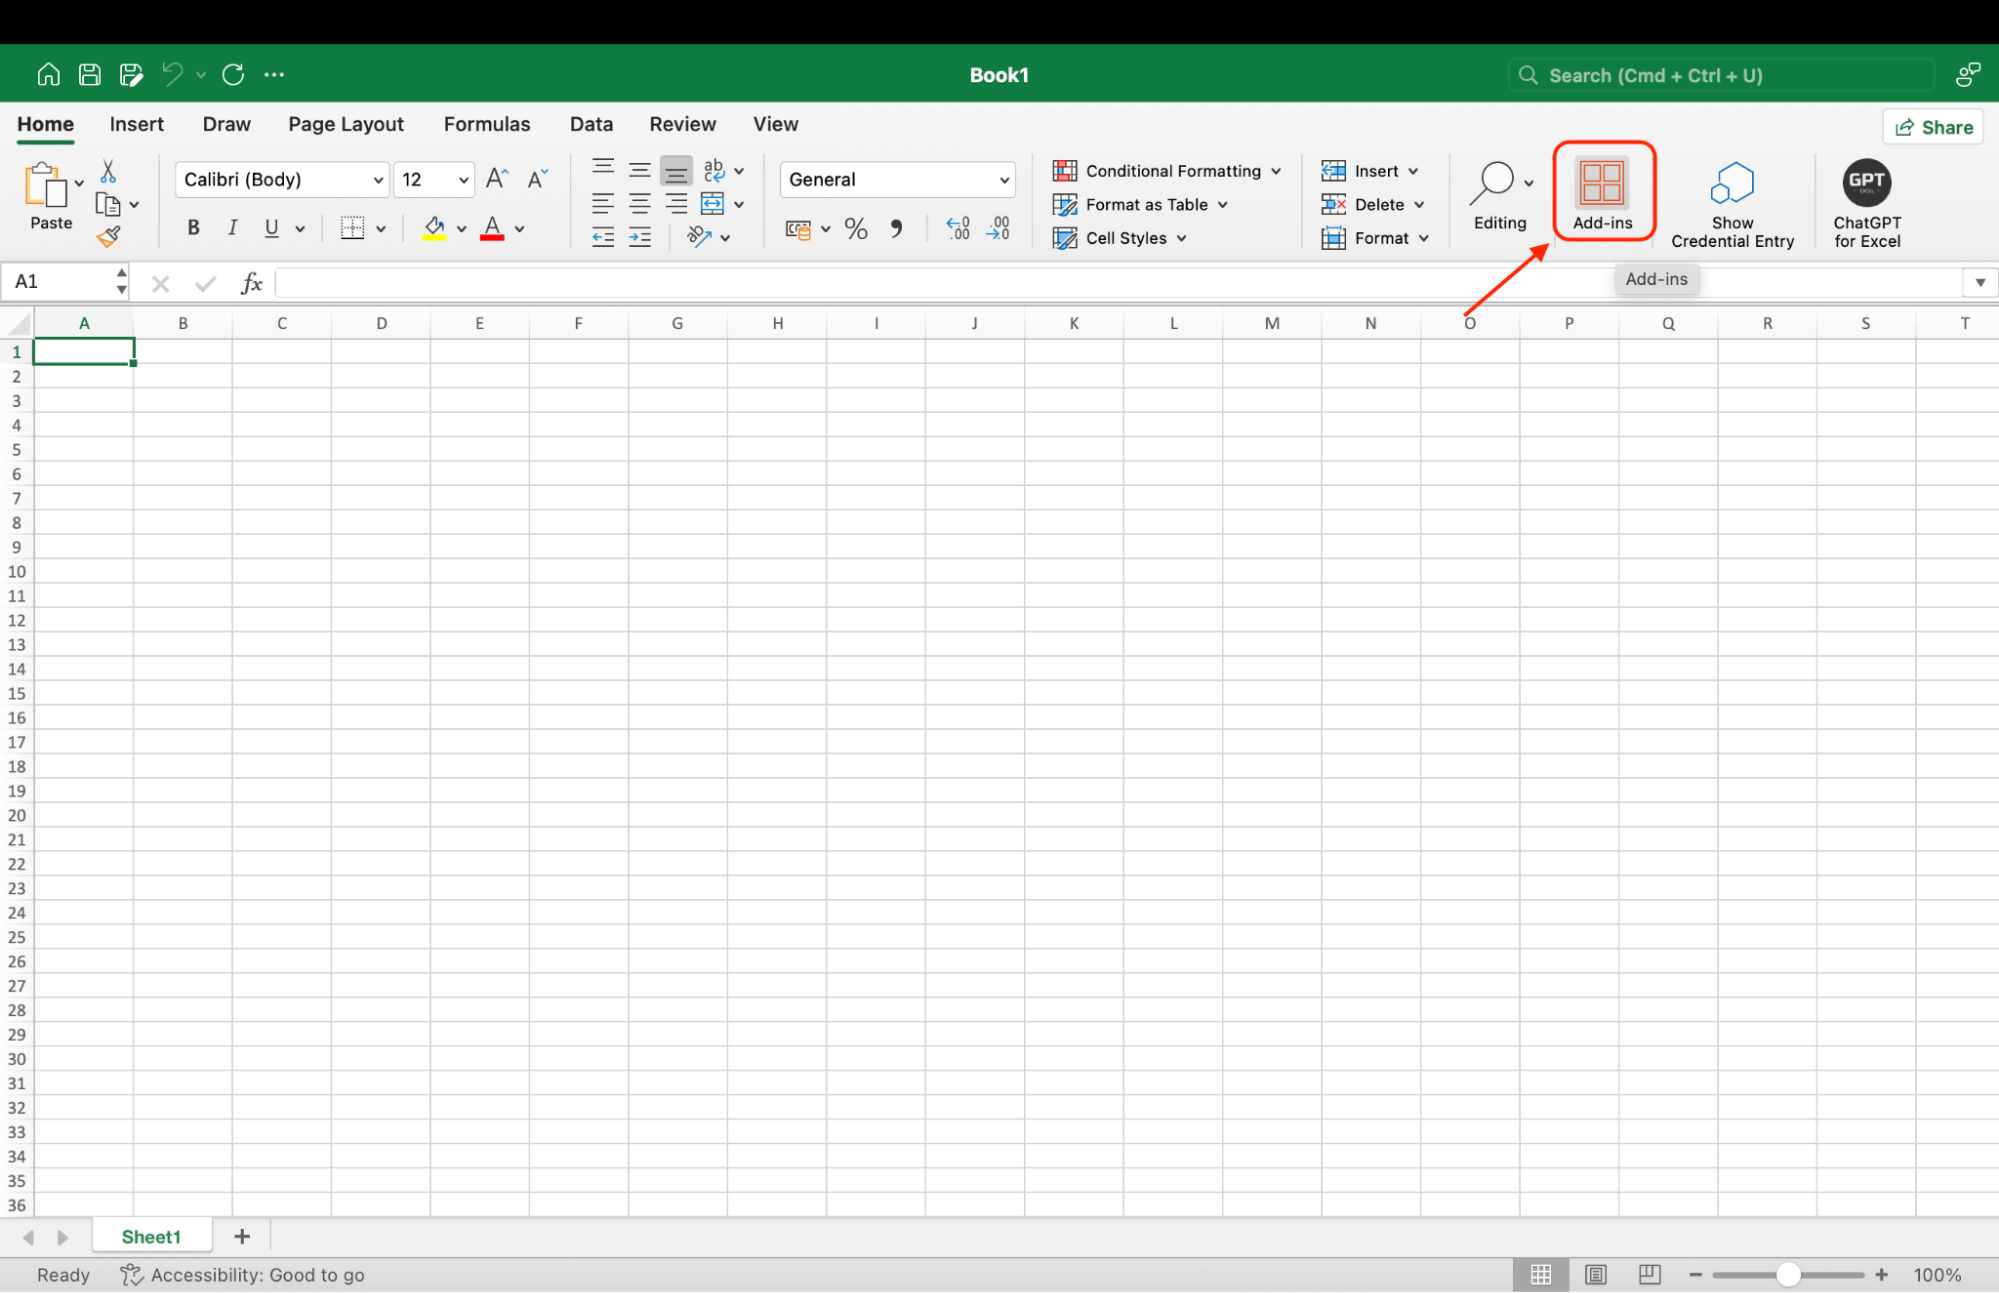Screen dimensions: 1999x1293
Task: Expand the fill color dropdown arrow
Action: pyautogui.click(x=461, y=229)
